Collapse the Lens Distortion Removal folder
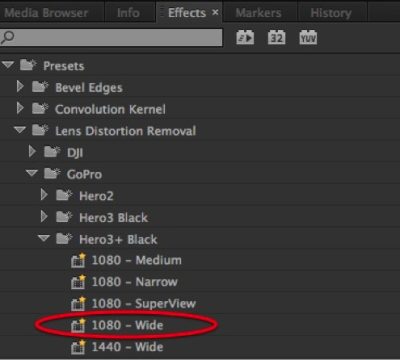Viewport: 400px width, 360px height. (20, 130)
